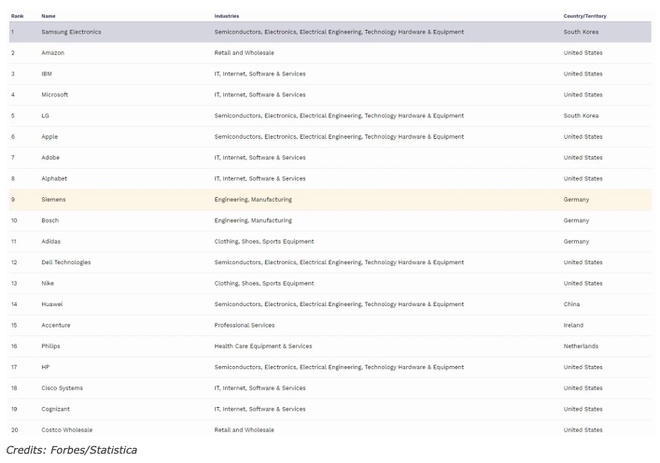This screenshot has width=660, height=463.
Task: Click the Huawei company name
Action: point(52,305)
